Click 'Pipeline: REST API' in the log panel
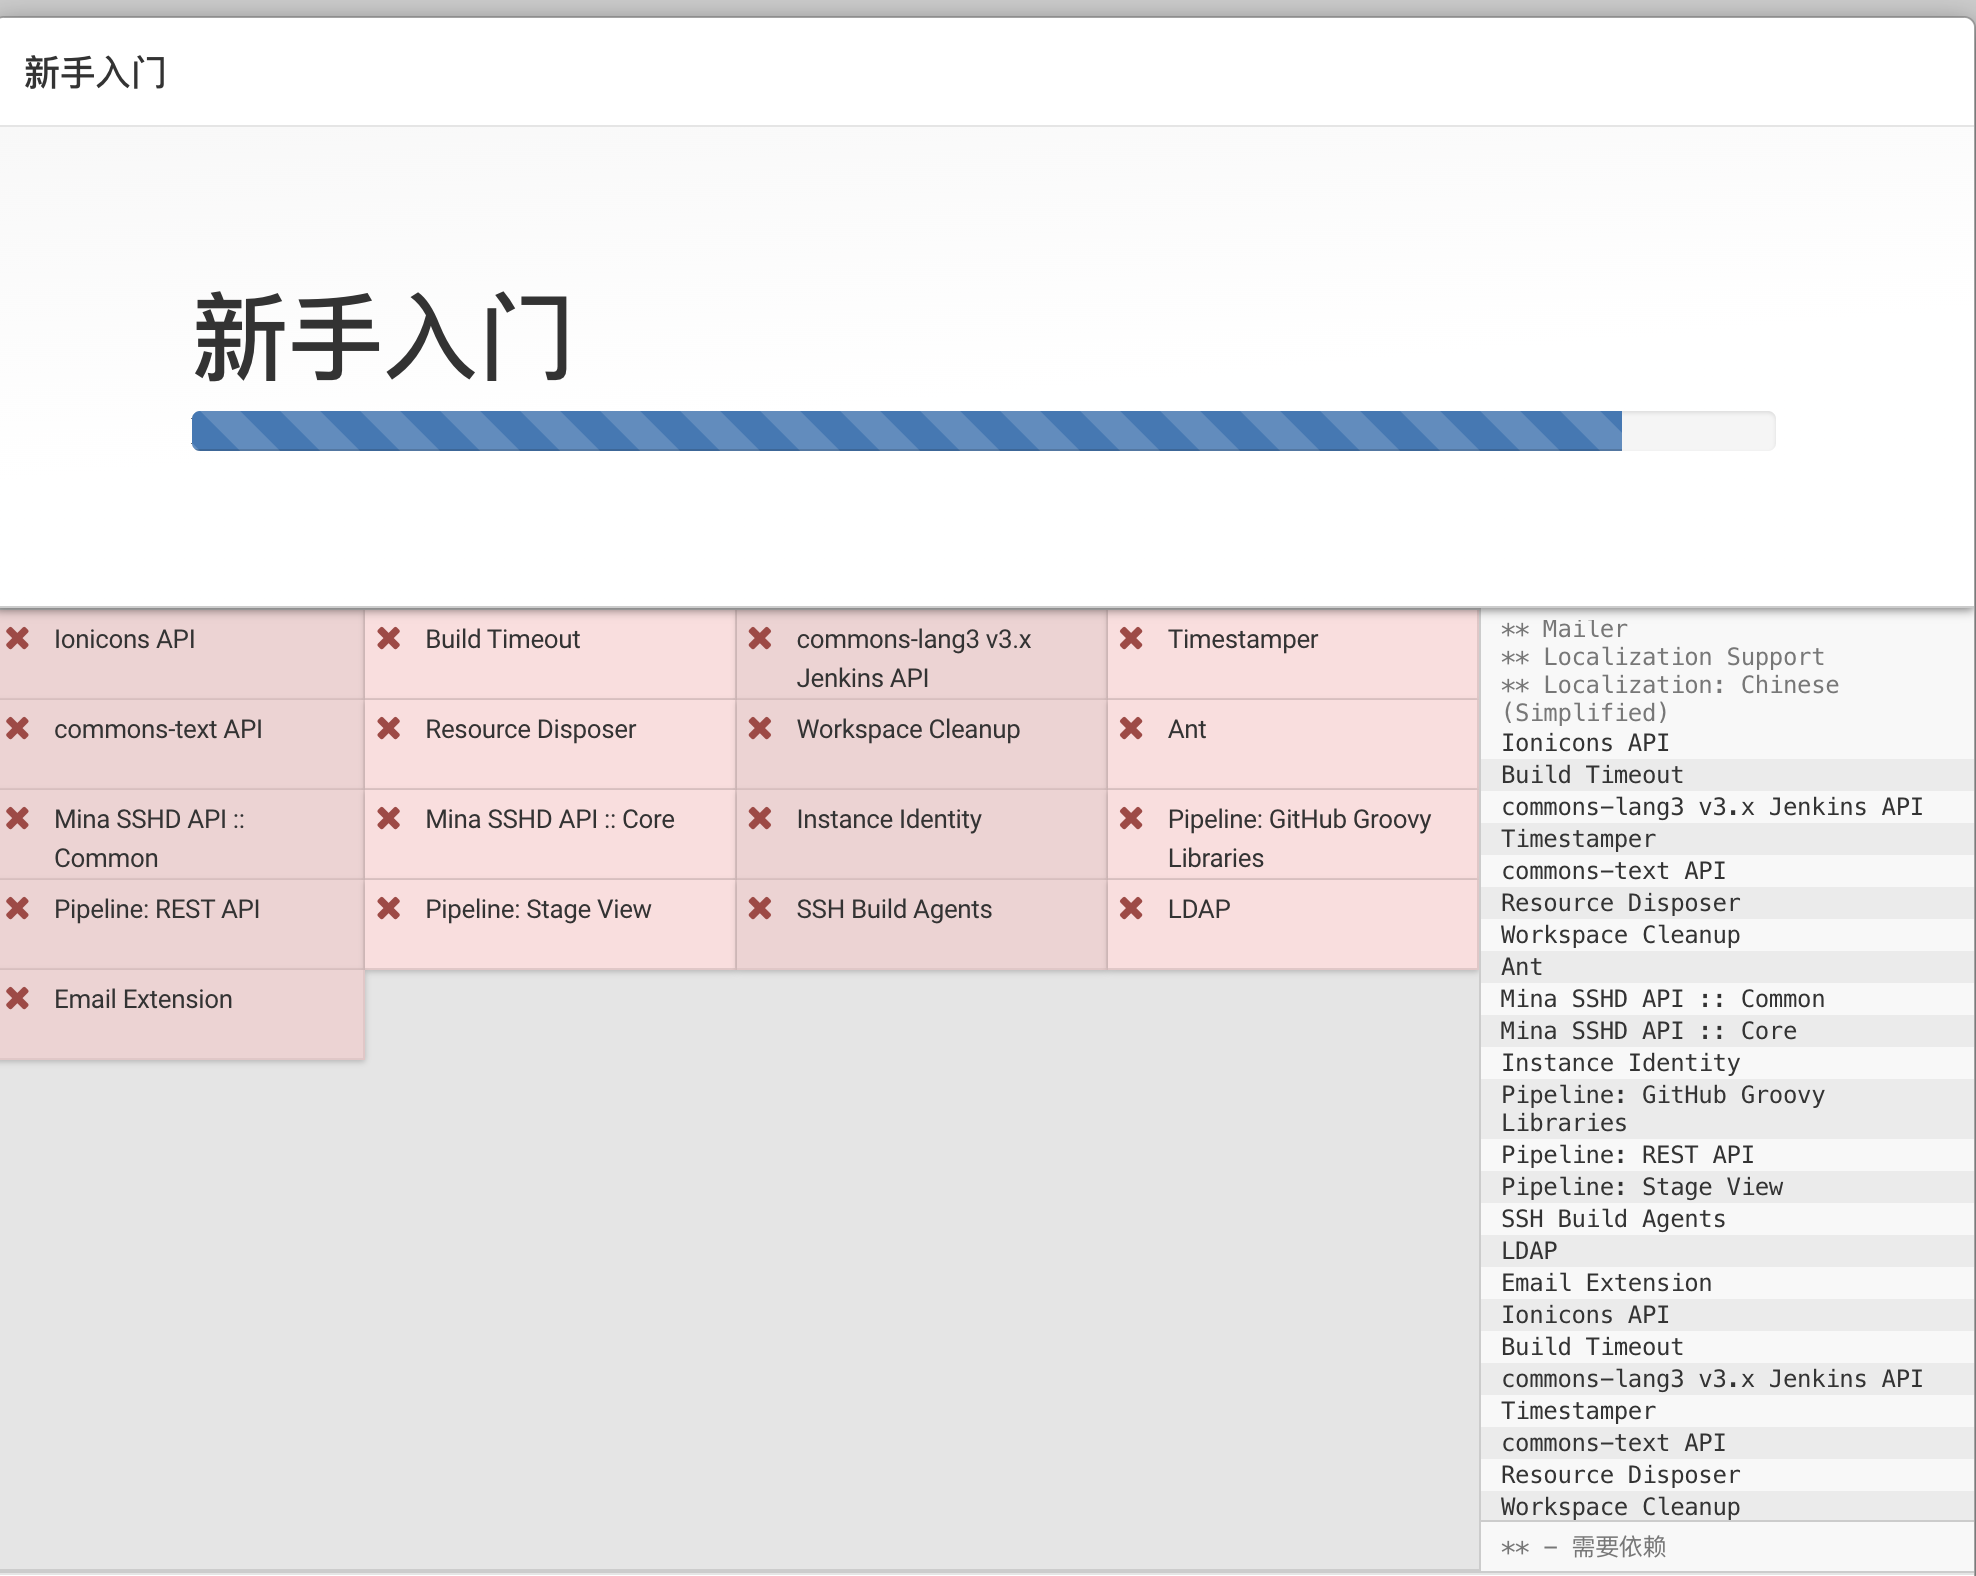The width and height of the screenshot is (1976, 1576). point(1628,1155)
